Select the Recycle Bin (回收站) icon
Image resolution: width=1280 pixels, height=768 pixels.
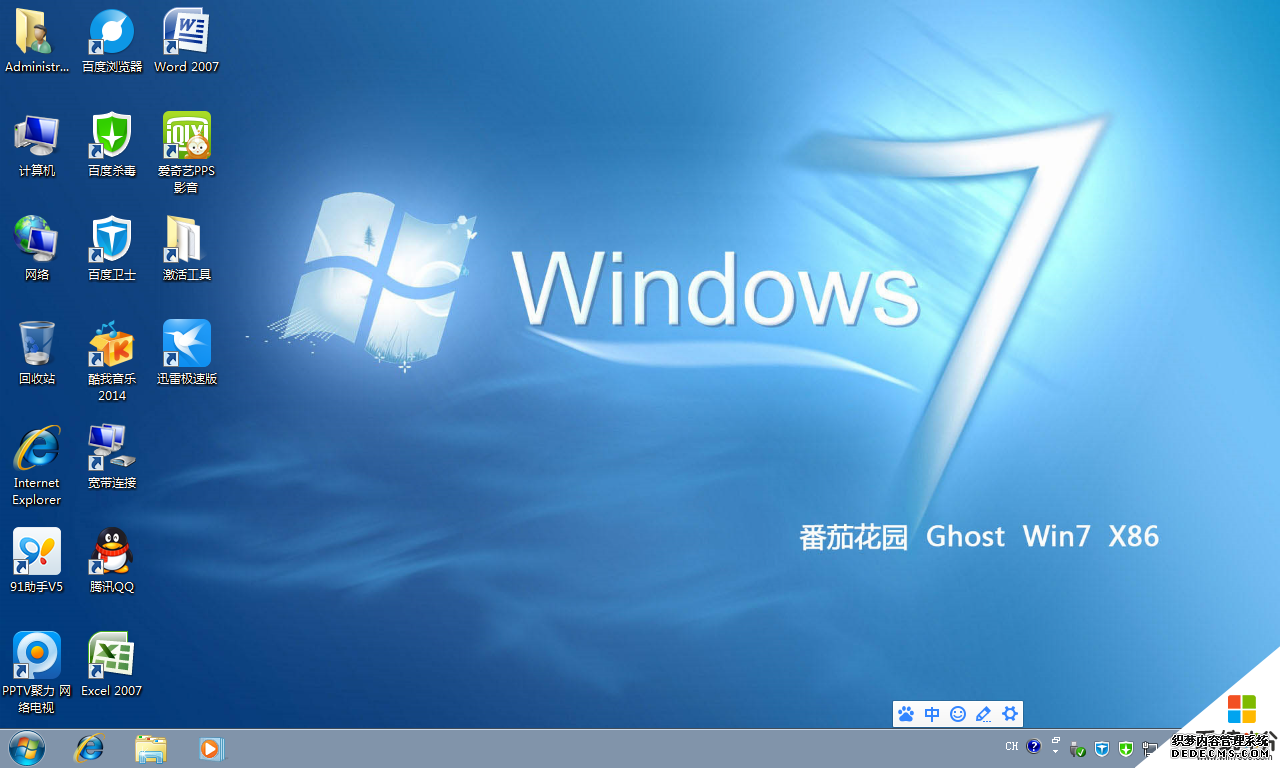tap(37, 344)
